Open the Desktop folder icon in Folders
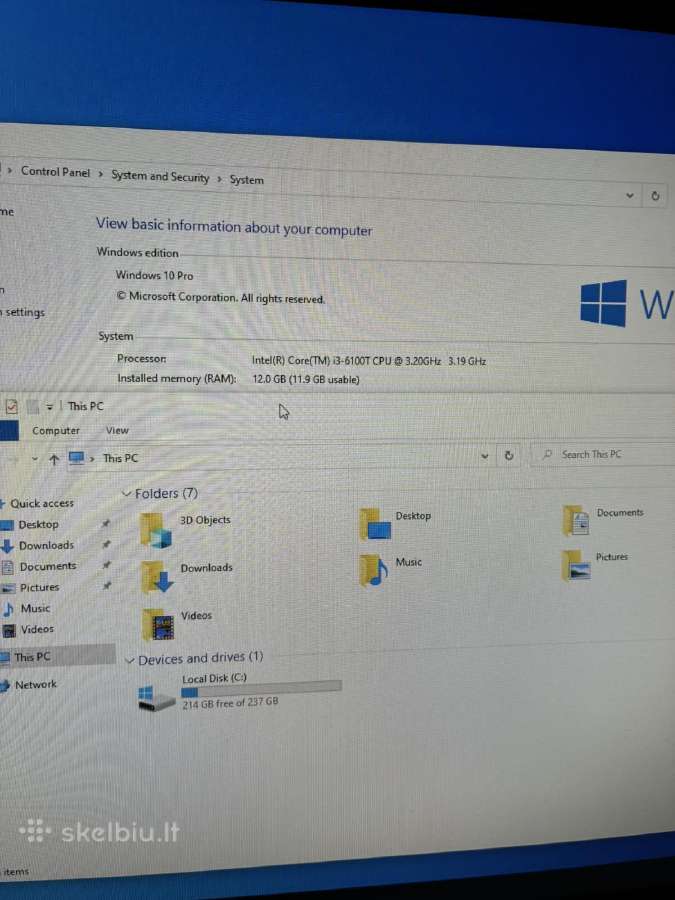The height and width of the screenshot is (900, 675). click(x=375, y=524)
